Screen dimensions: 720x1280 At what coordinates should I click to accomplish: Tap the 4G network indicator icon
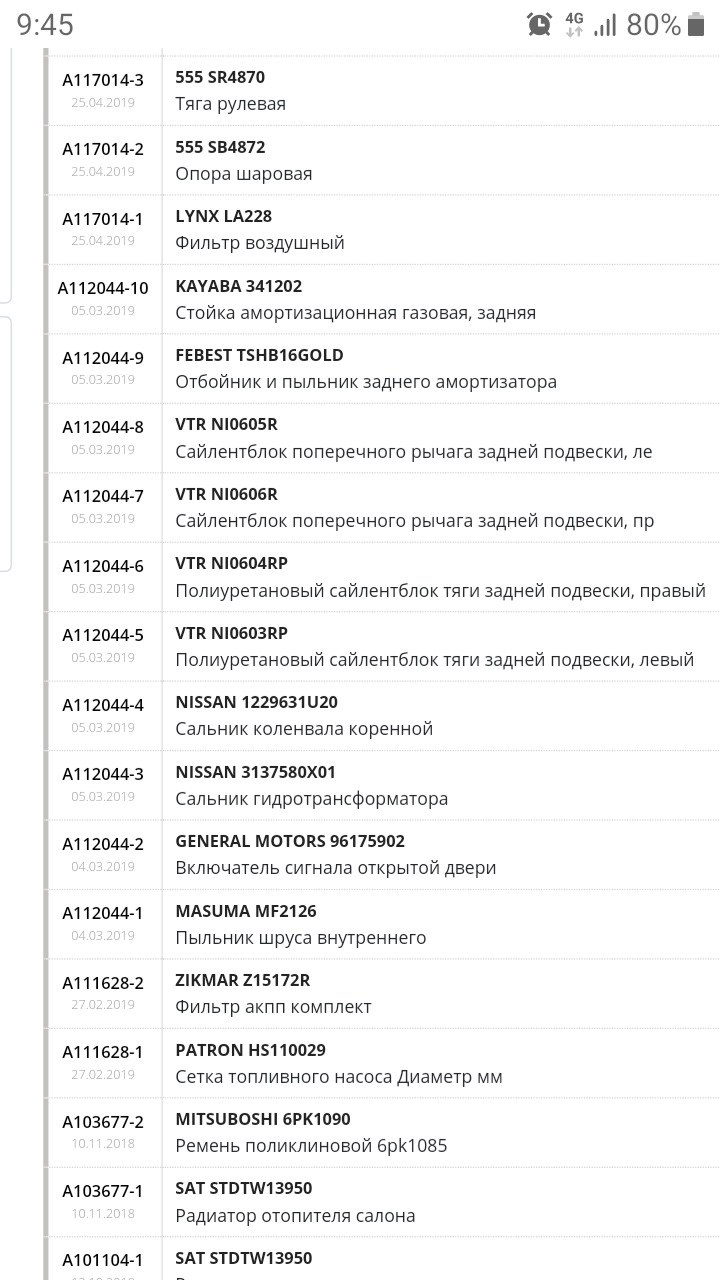tap(572, 25)
